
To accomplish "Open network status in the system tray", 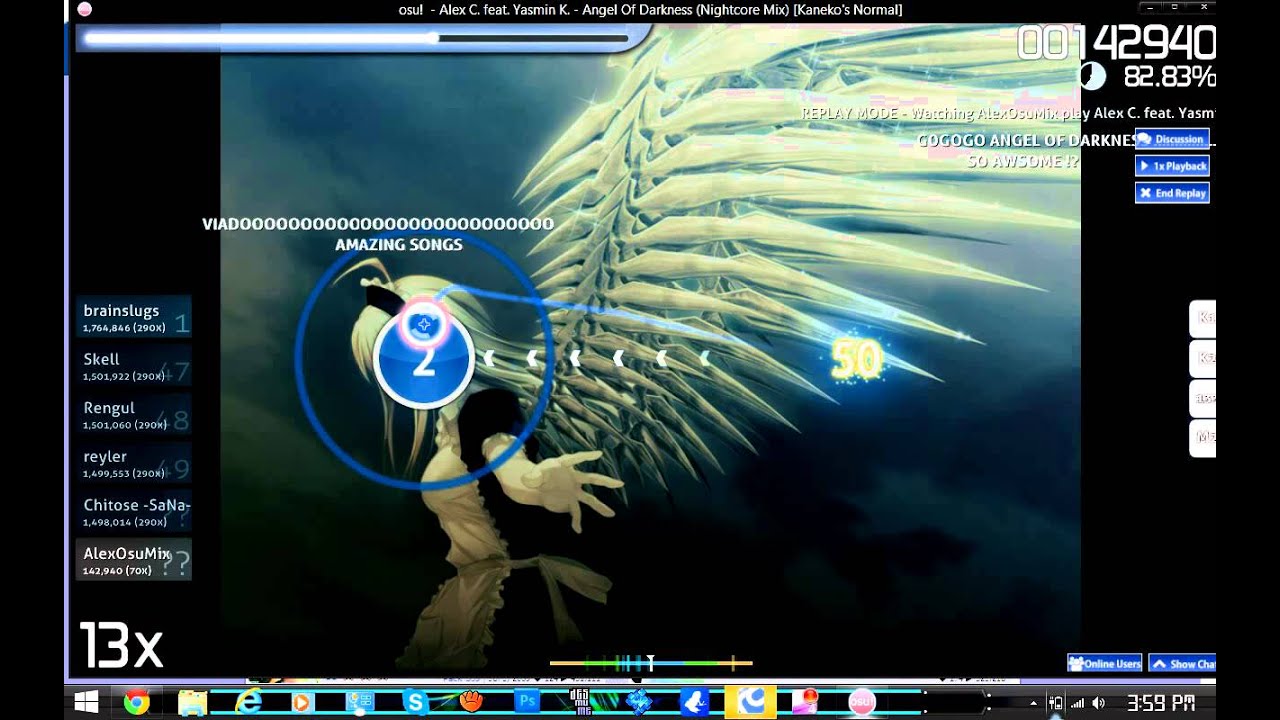I will coord(1078,703).
